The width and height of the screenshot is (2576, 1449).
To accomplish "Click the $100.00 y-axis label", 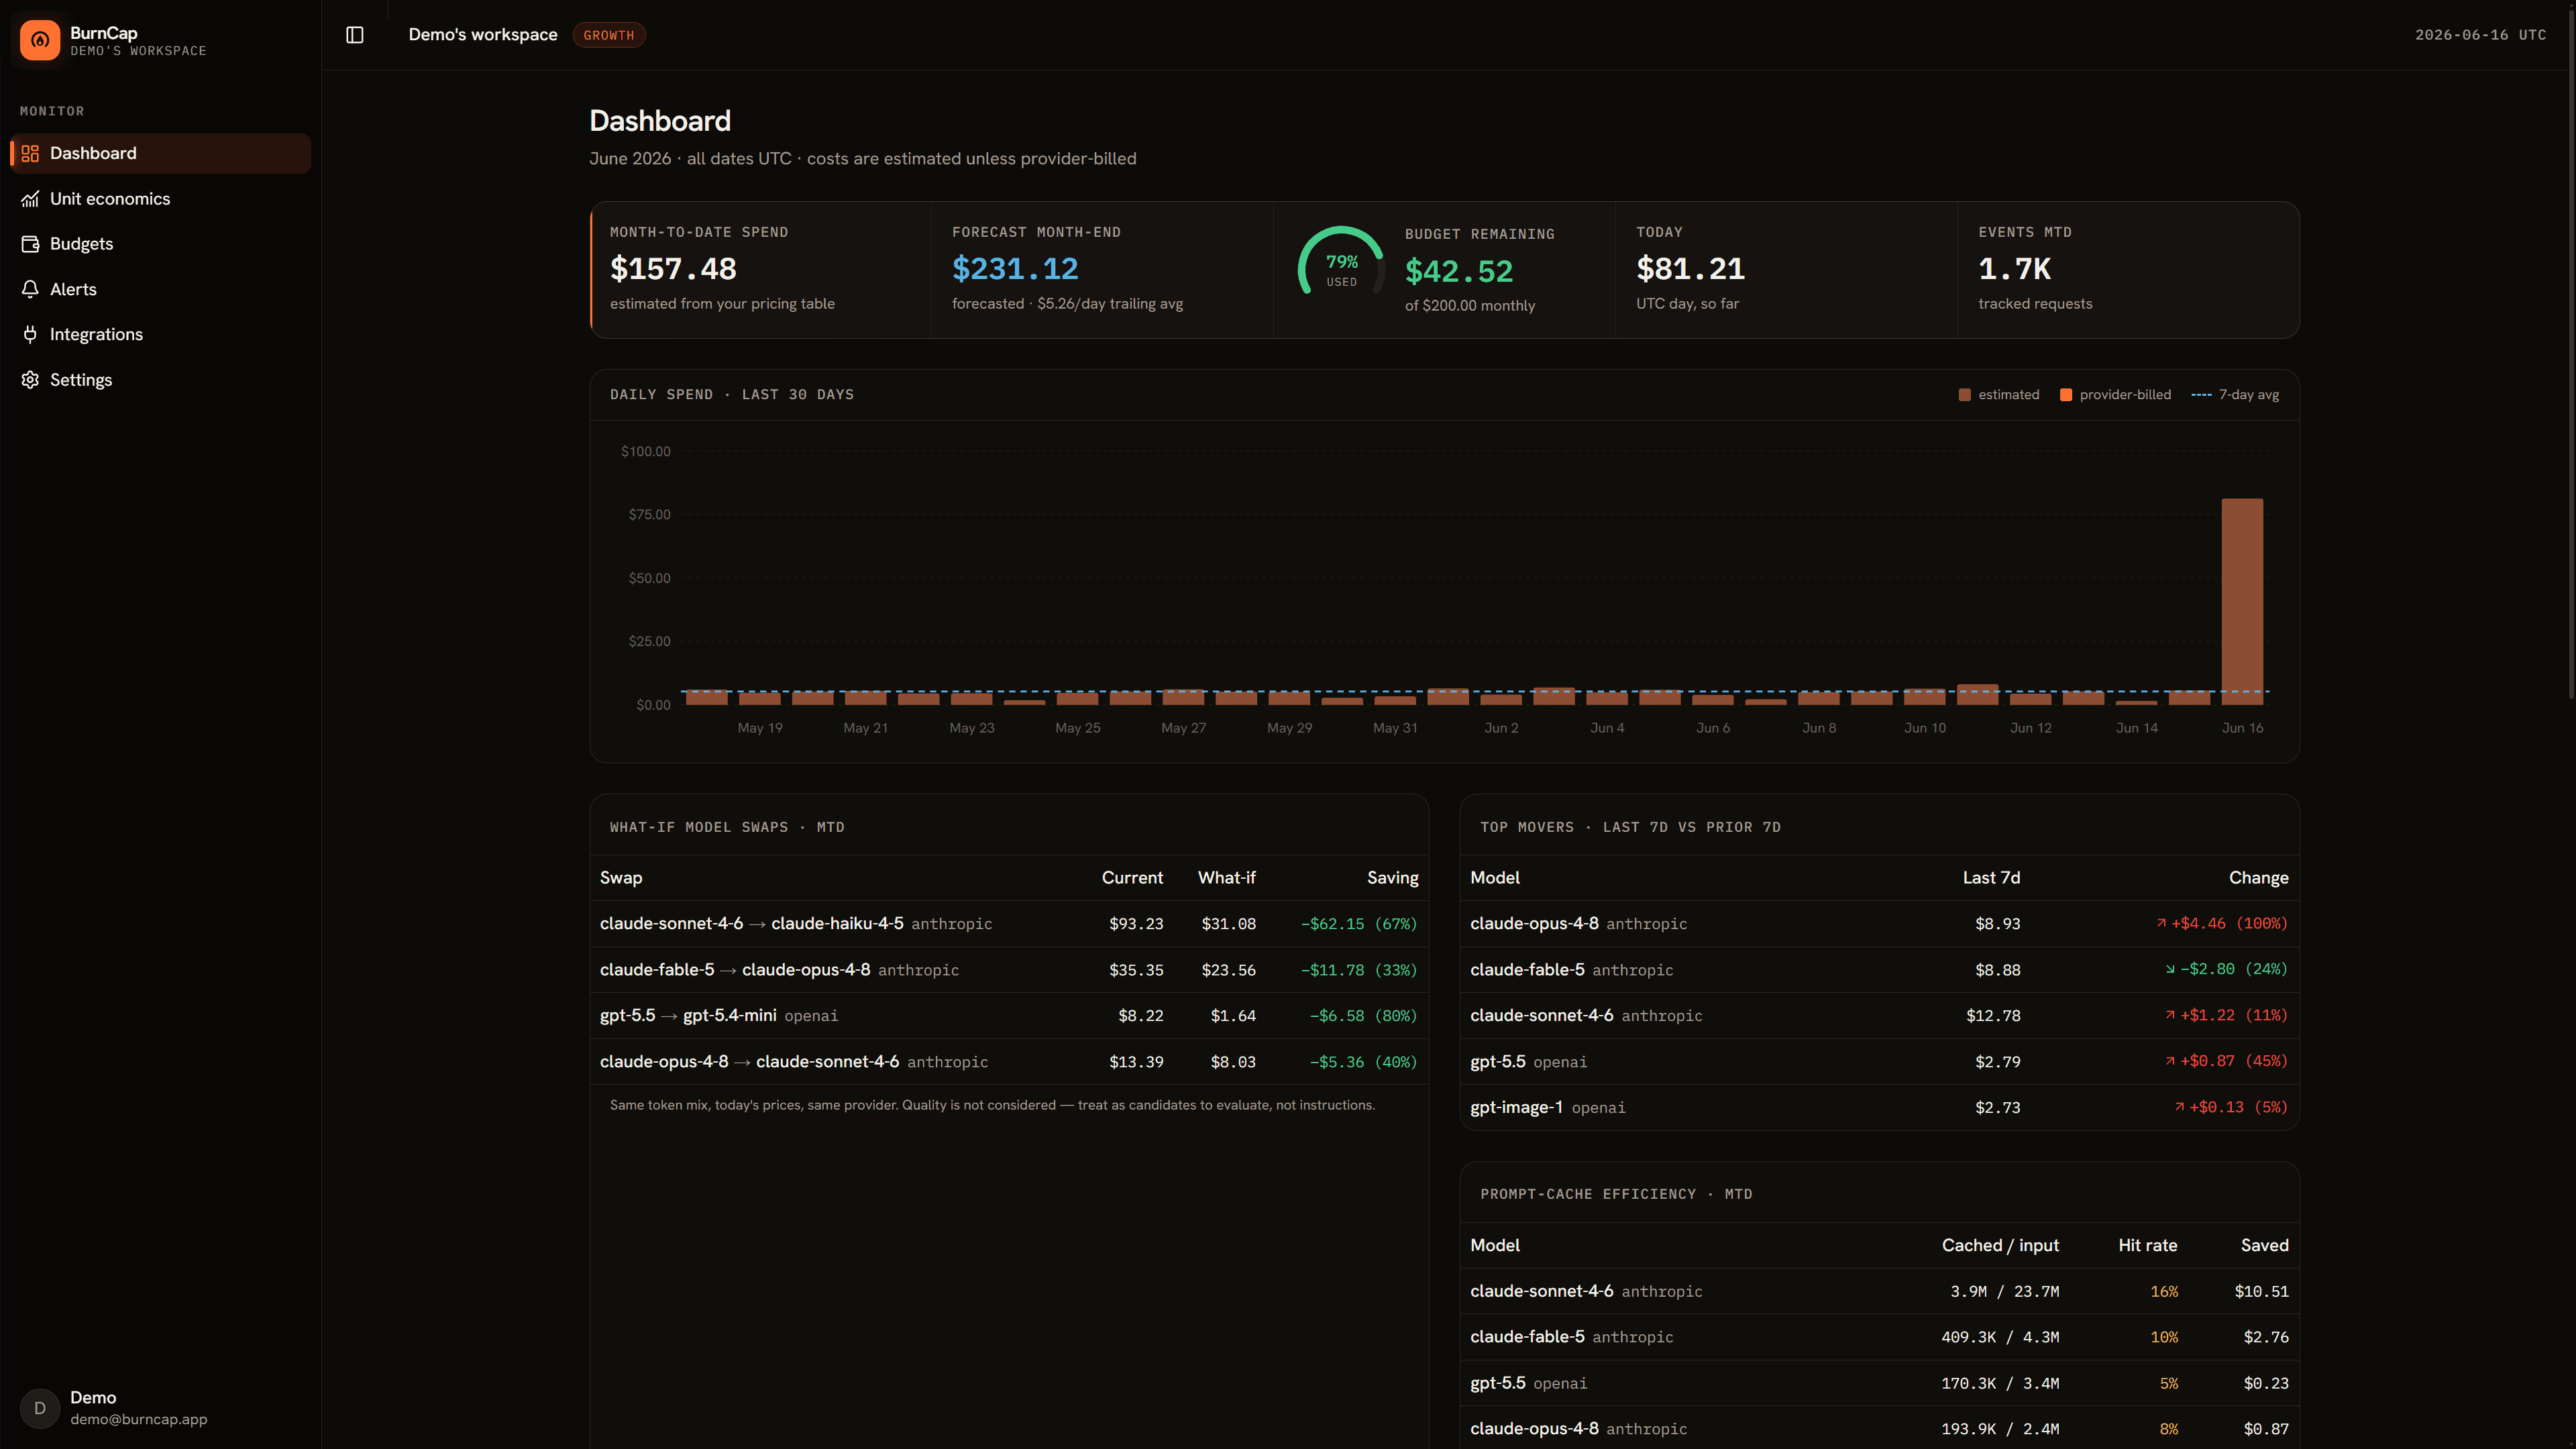I will point(645,451).
